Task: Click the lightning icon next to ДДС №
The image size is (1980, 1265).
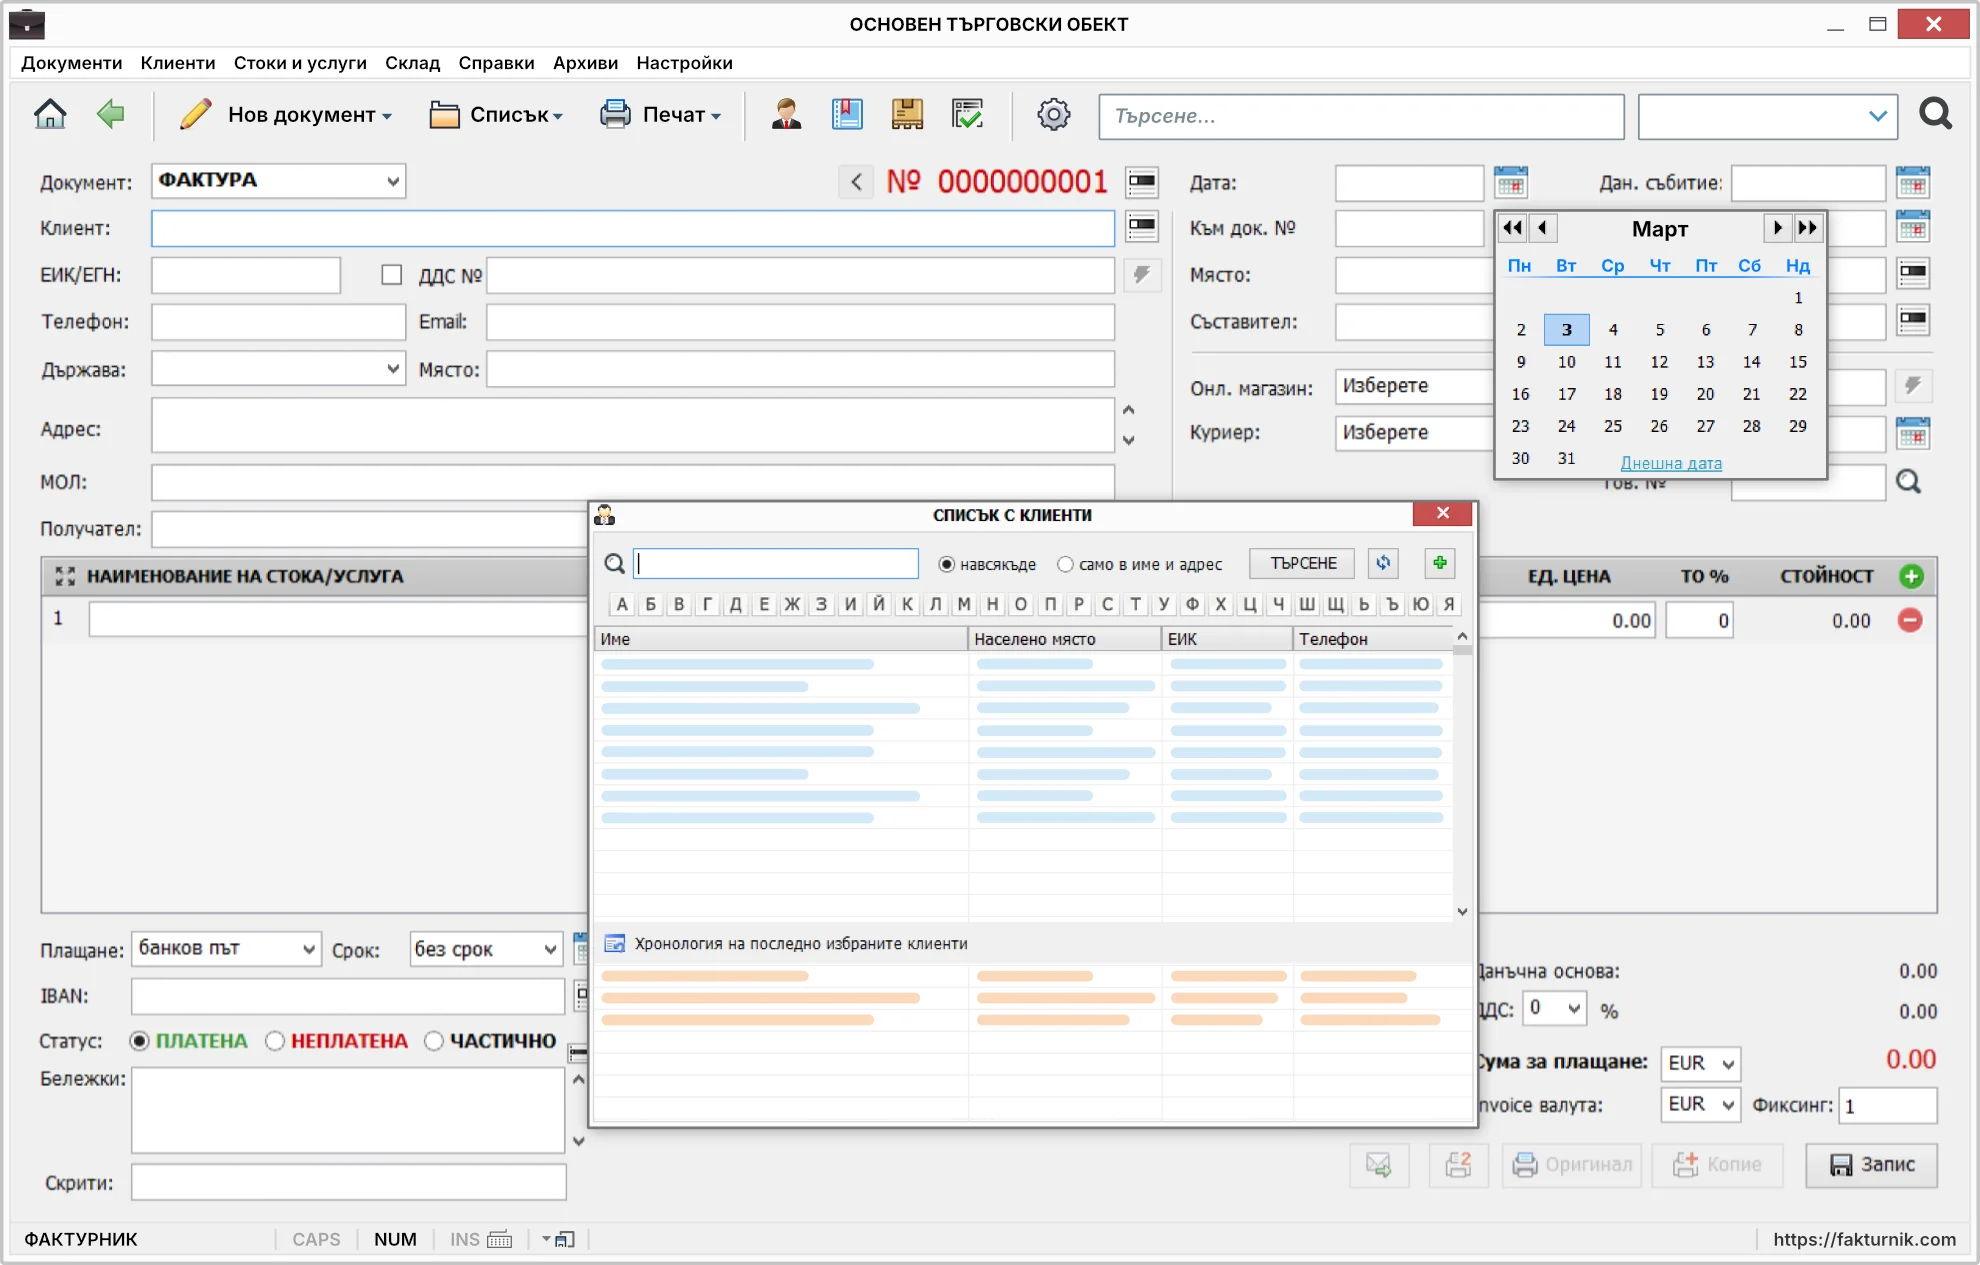Action: (x=1142, y=274)
